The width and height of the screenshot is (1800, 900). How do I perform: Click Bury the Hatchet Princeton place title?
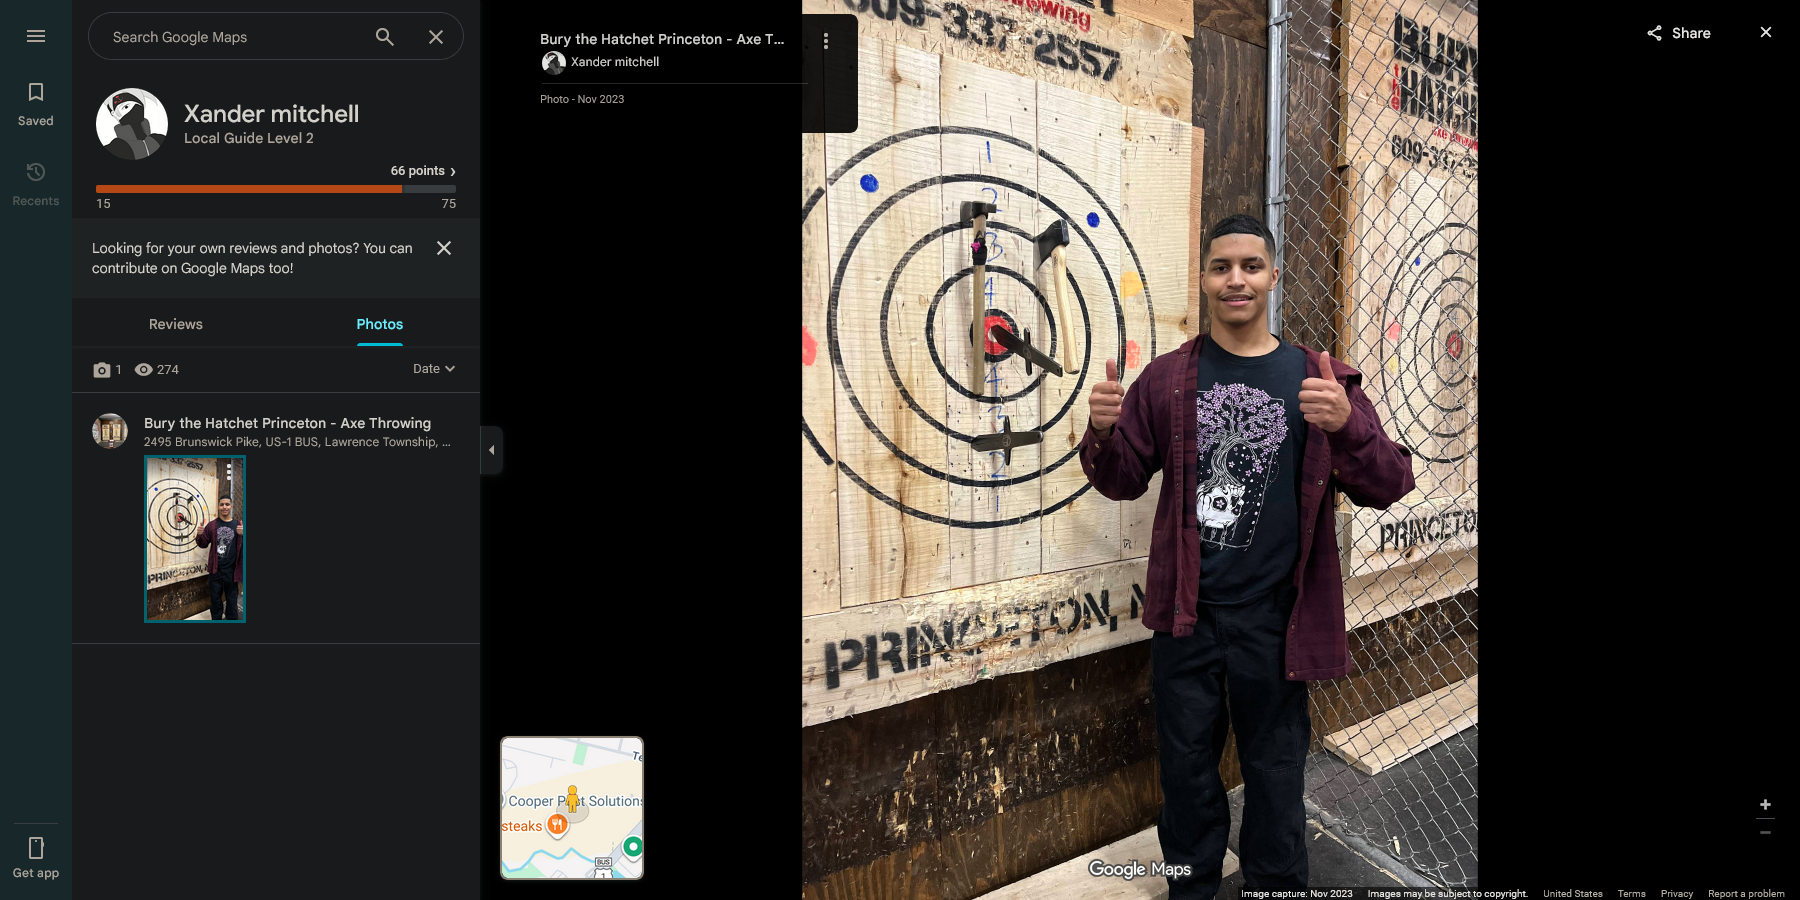(288, 423)
